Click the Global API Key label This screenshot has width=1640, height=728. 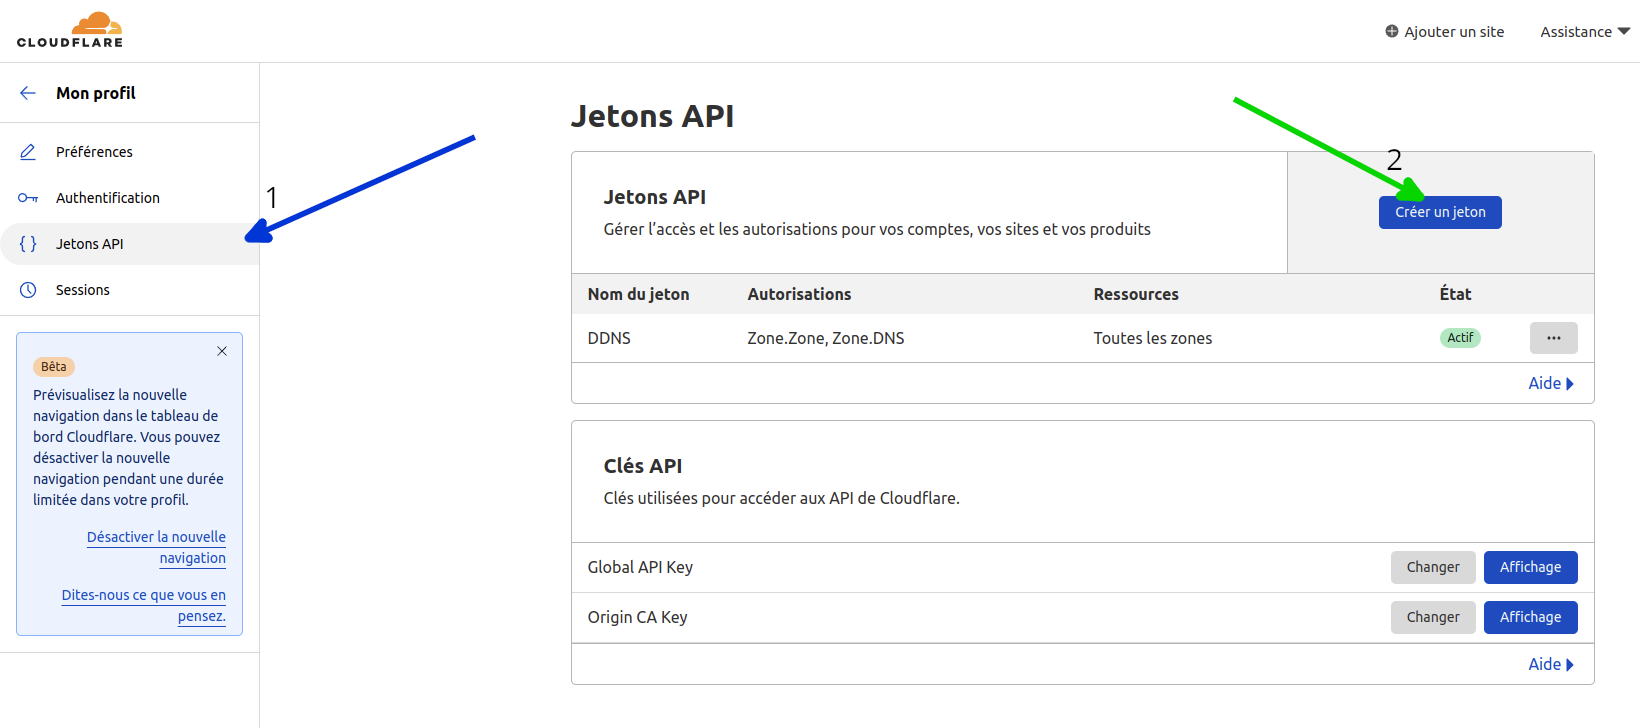[640, 567]
